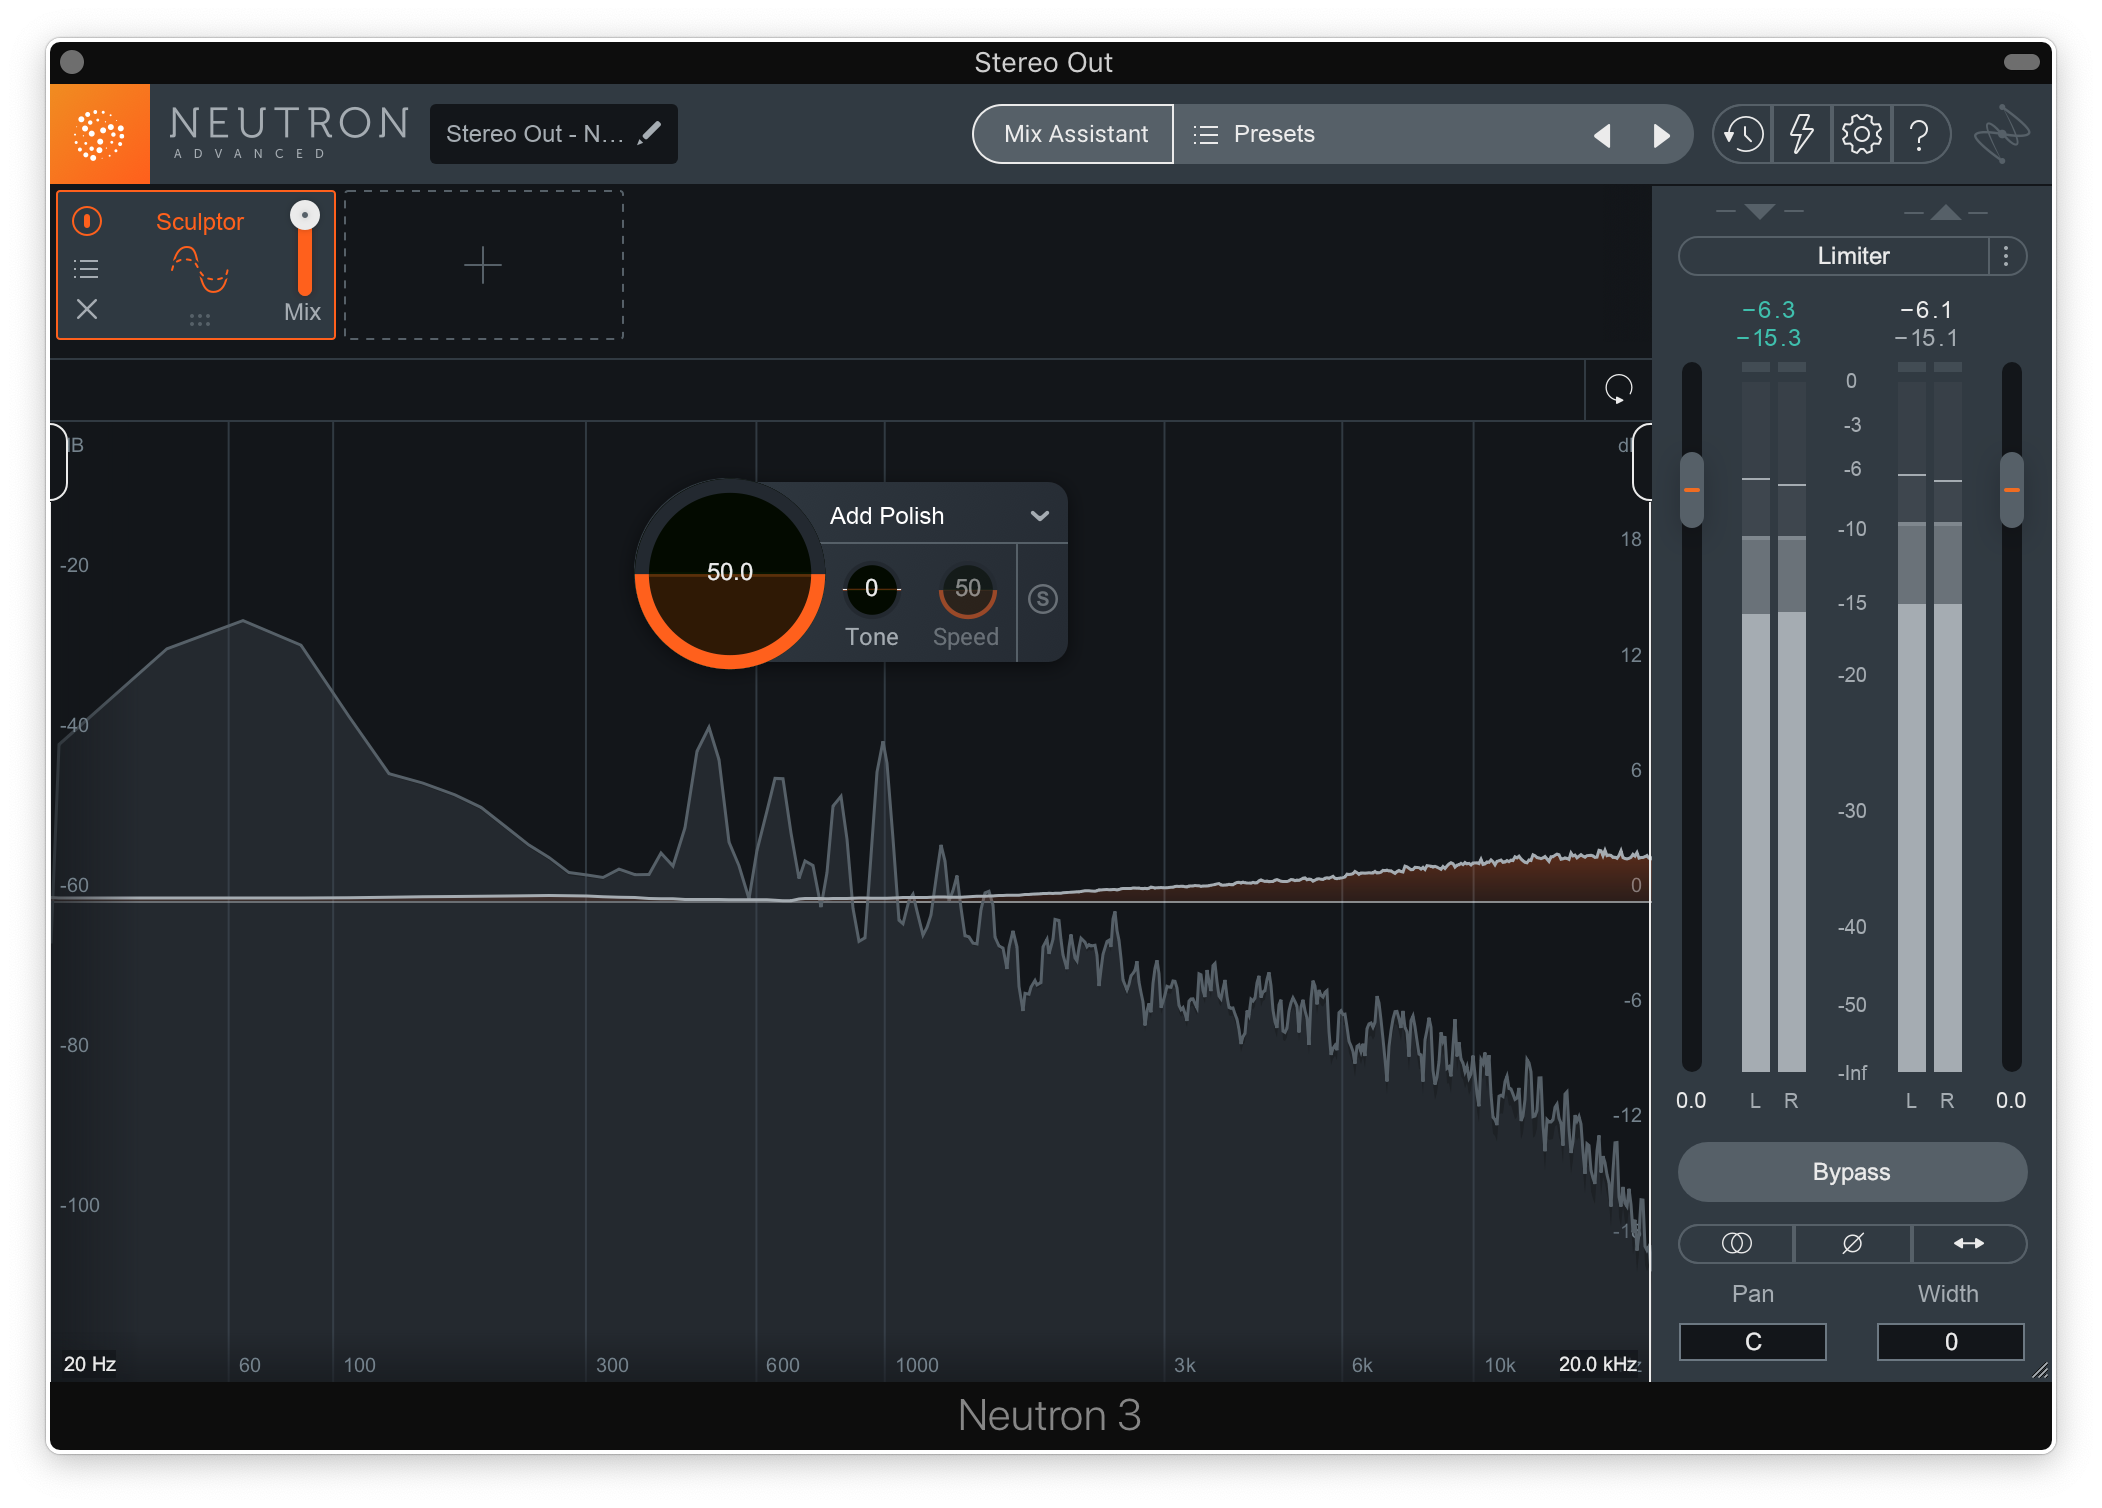Open the Add Polish target dropdown
Image resolution: width=2102 pixels, height=1508 pixels.
point(940,516)
